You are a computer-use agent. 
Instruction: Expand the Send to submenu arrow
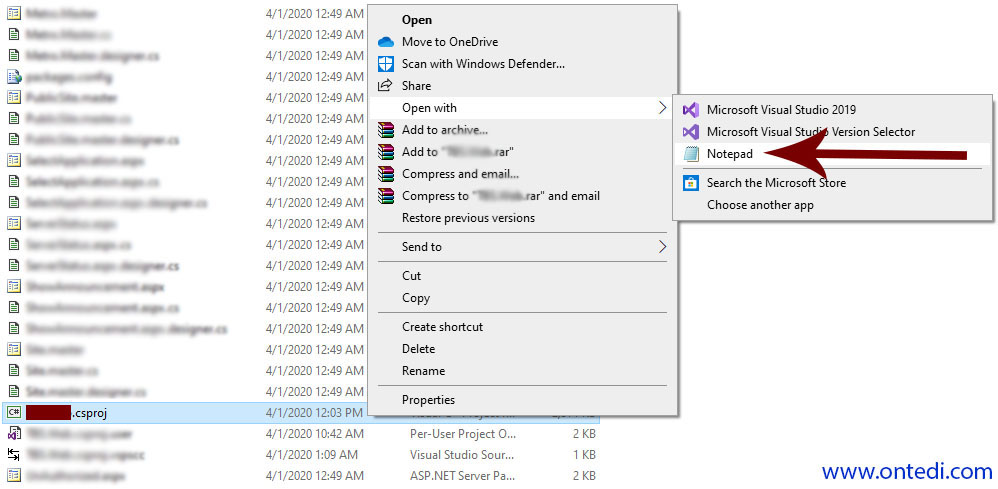(x=662, y=246)
